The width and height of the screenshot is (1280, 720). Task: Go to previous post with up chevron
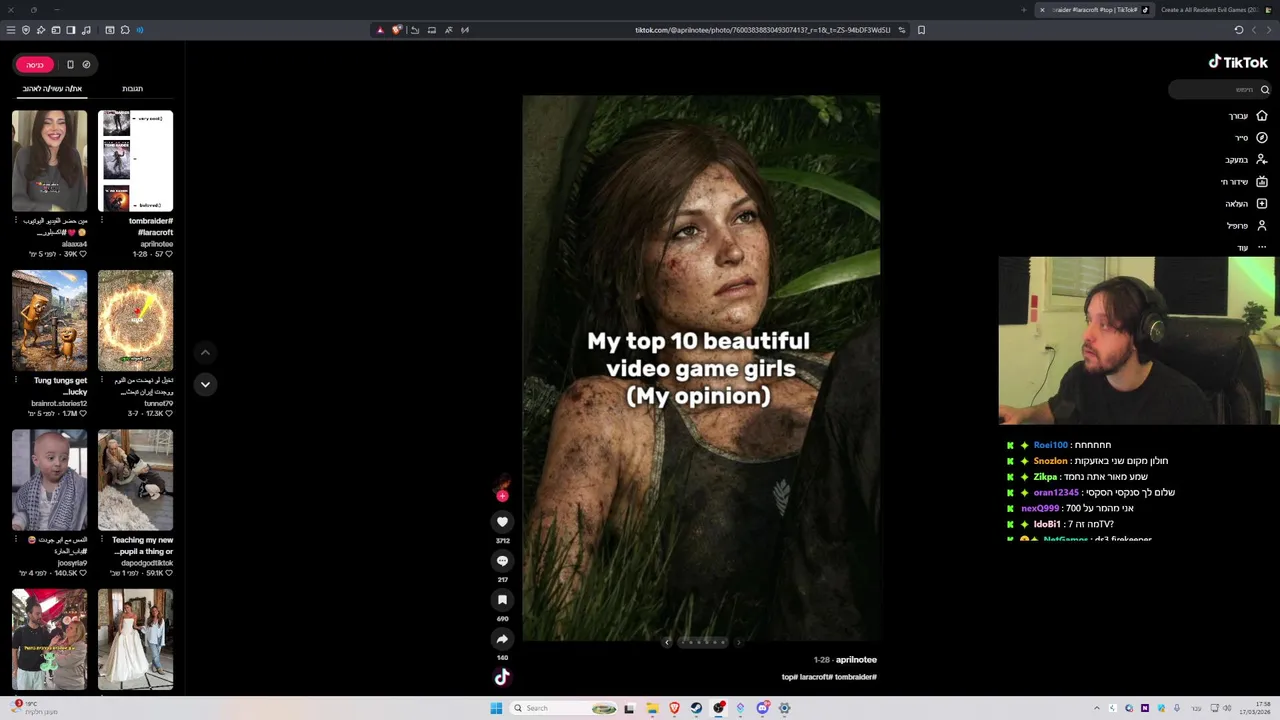pos(205,352)
